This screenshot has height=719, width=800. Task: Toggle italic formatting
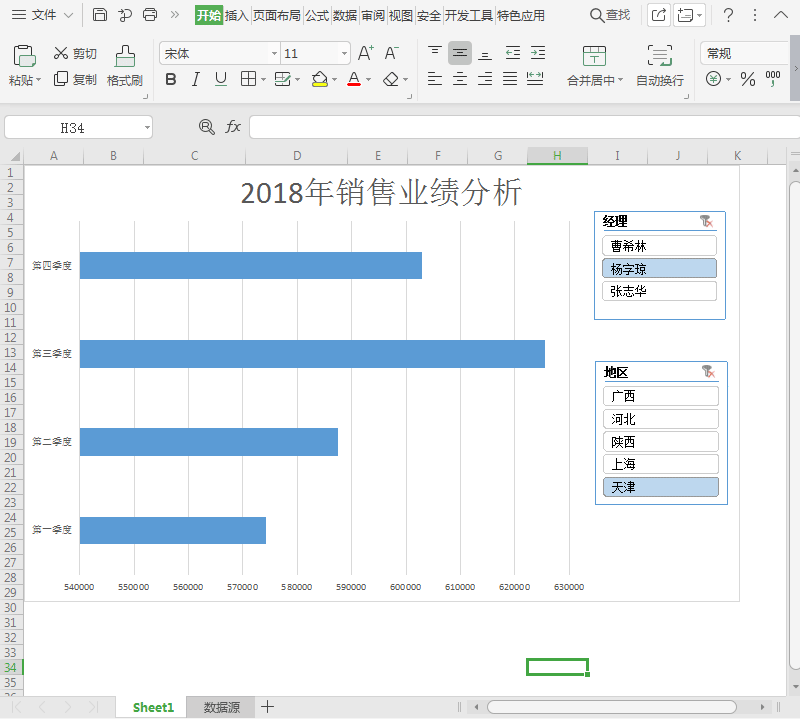pos(195,79)
